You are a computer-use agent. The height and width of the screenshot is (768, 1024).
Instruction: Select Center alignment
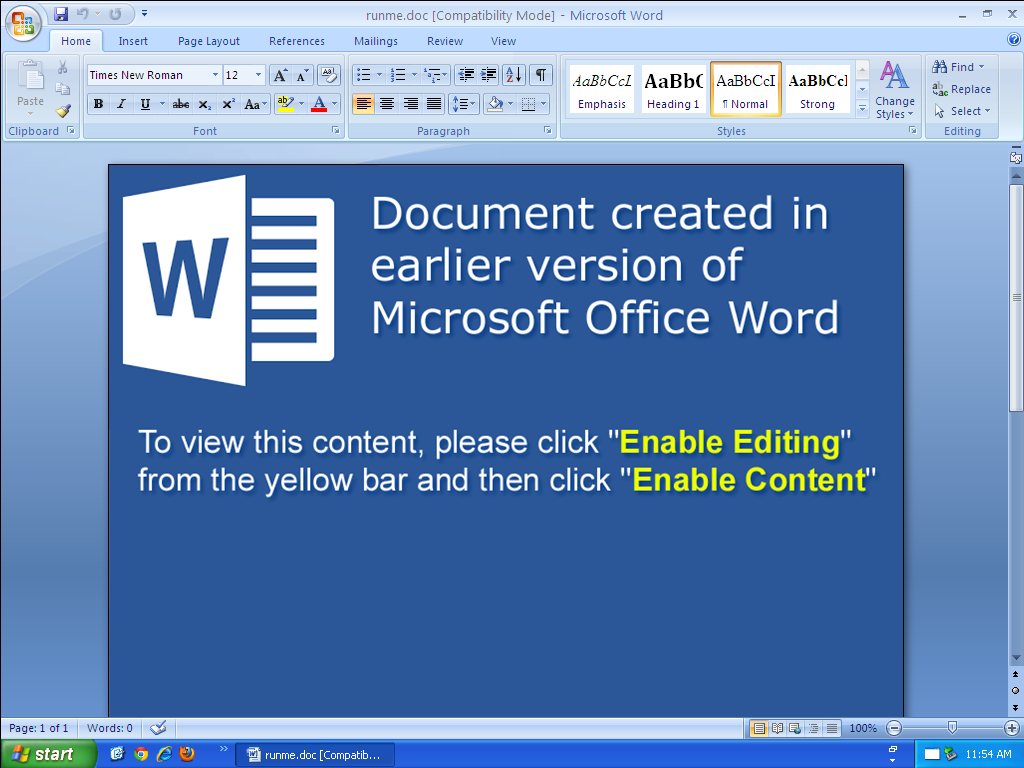pyautogui.click(x=387, y=104)
